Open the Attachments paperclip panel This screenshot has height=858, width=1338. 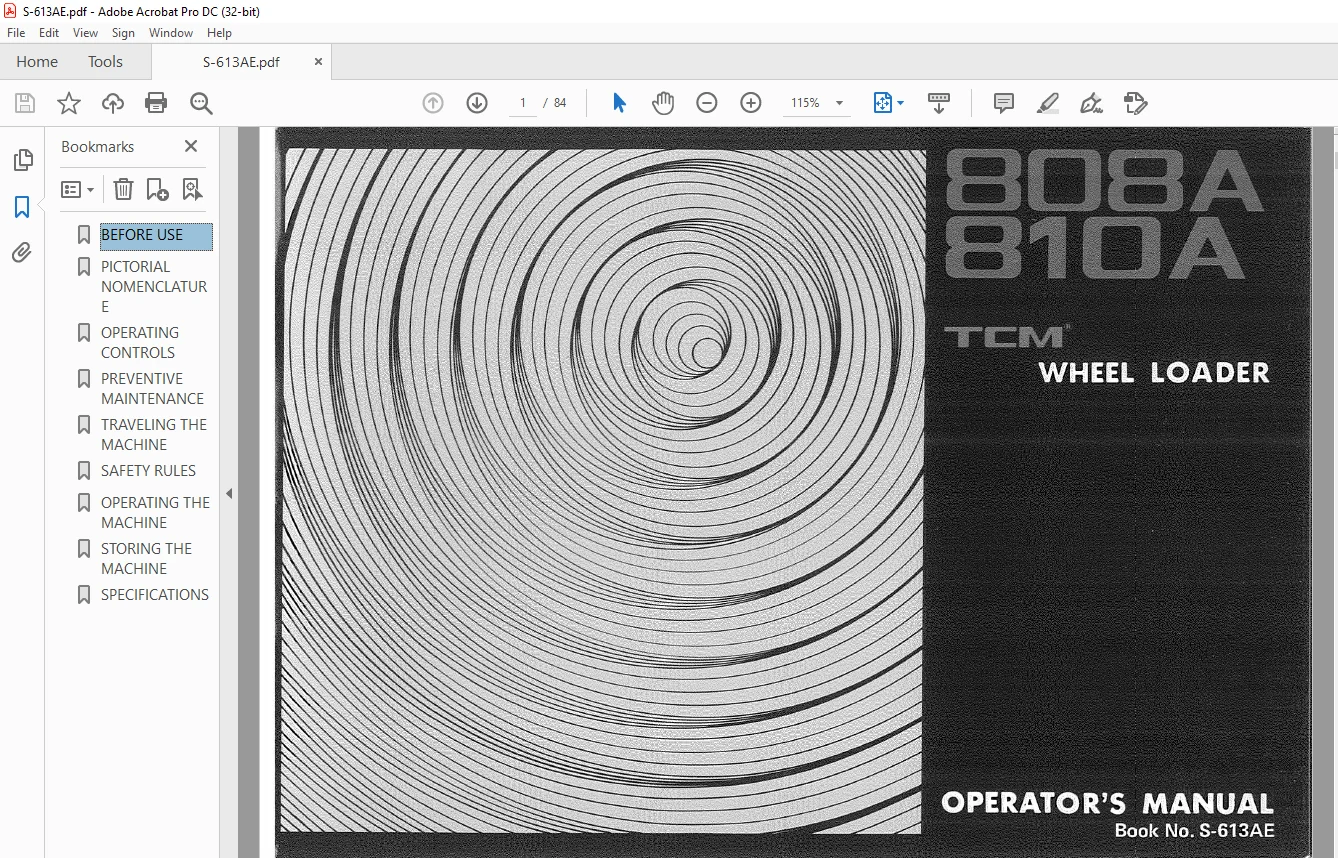tap(22, 253)
